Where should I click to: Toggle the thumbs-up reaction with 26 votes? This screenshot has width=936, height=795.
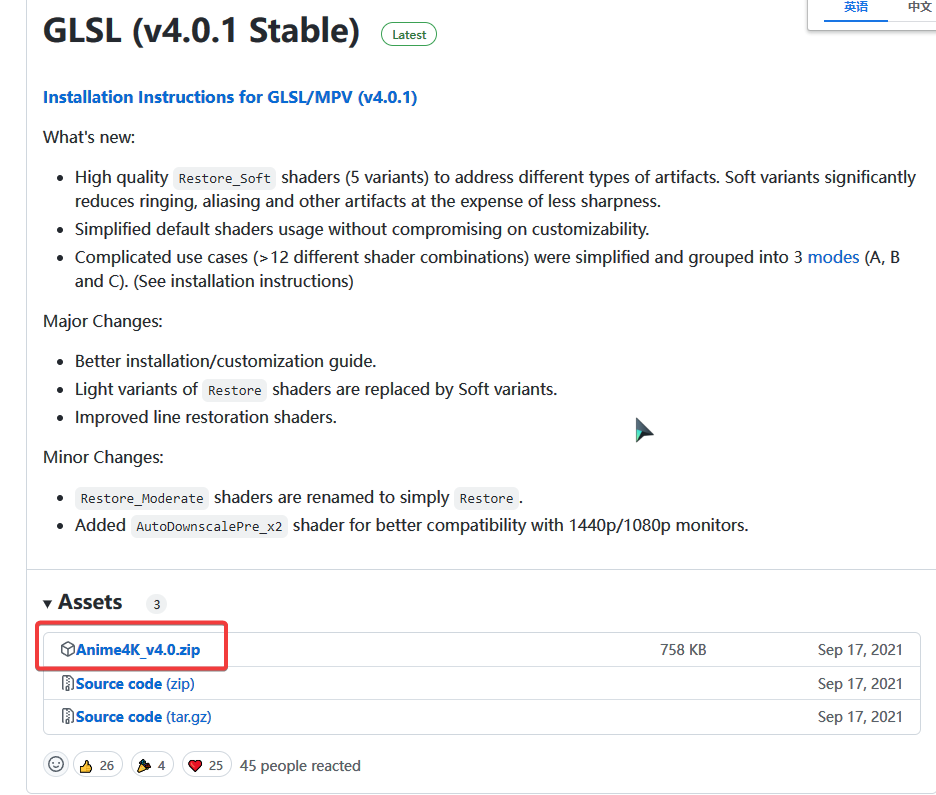click(97, 765)
